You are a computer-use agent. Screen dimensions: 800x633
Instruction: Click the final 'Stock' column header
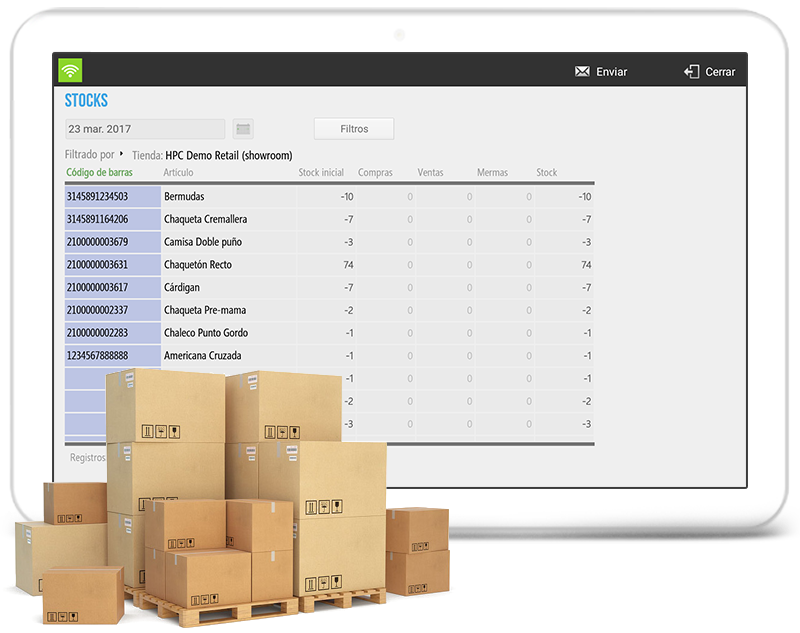tap(546, 173)
